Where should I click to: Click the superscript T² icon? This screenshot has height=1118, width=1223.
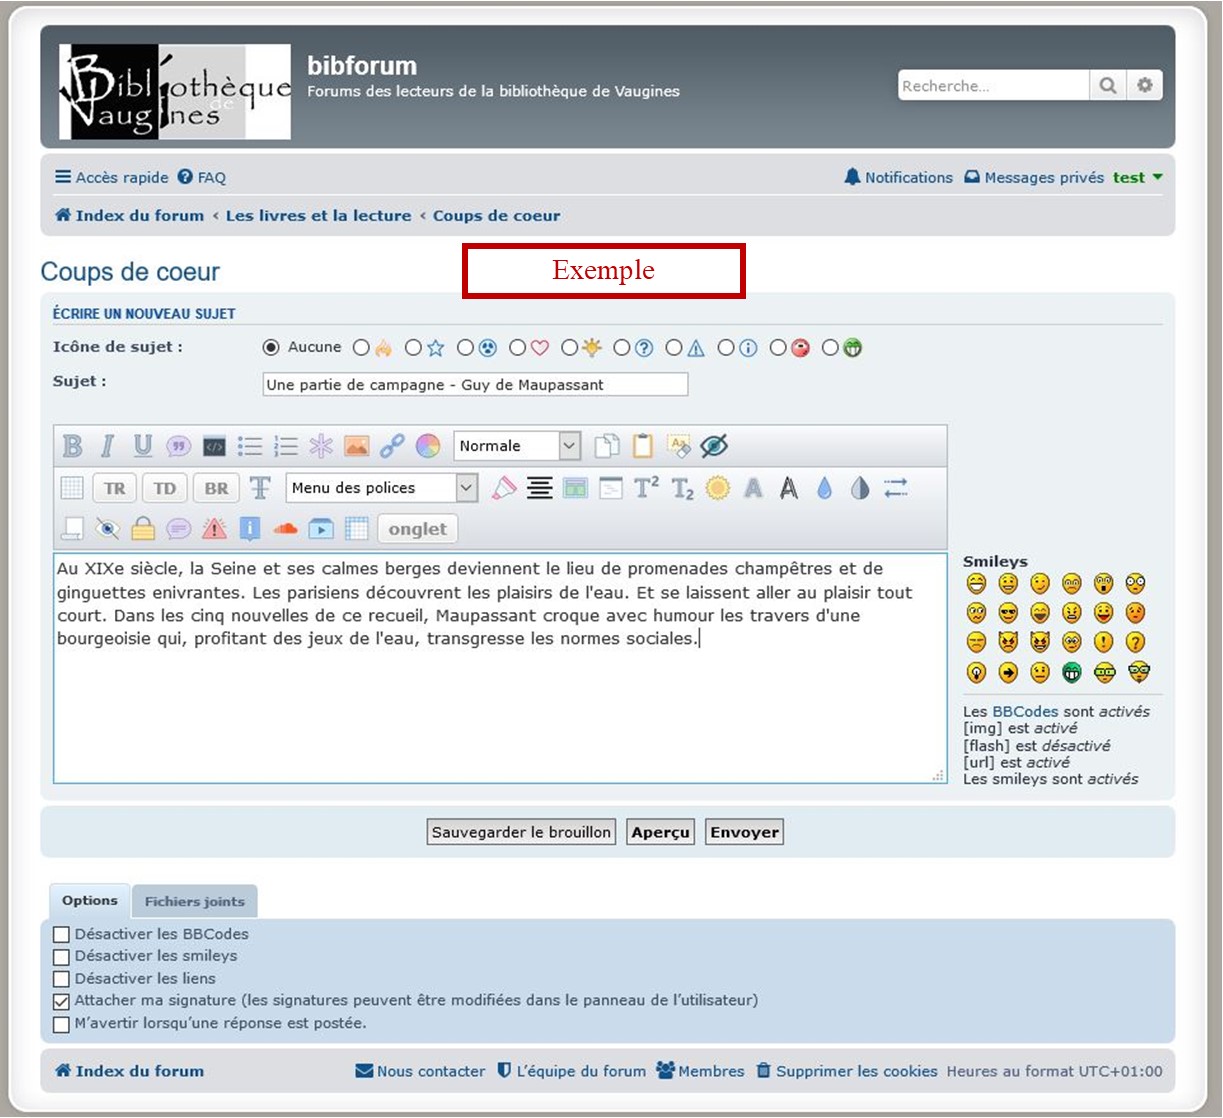click(646, 488)
